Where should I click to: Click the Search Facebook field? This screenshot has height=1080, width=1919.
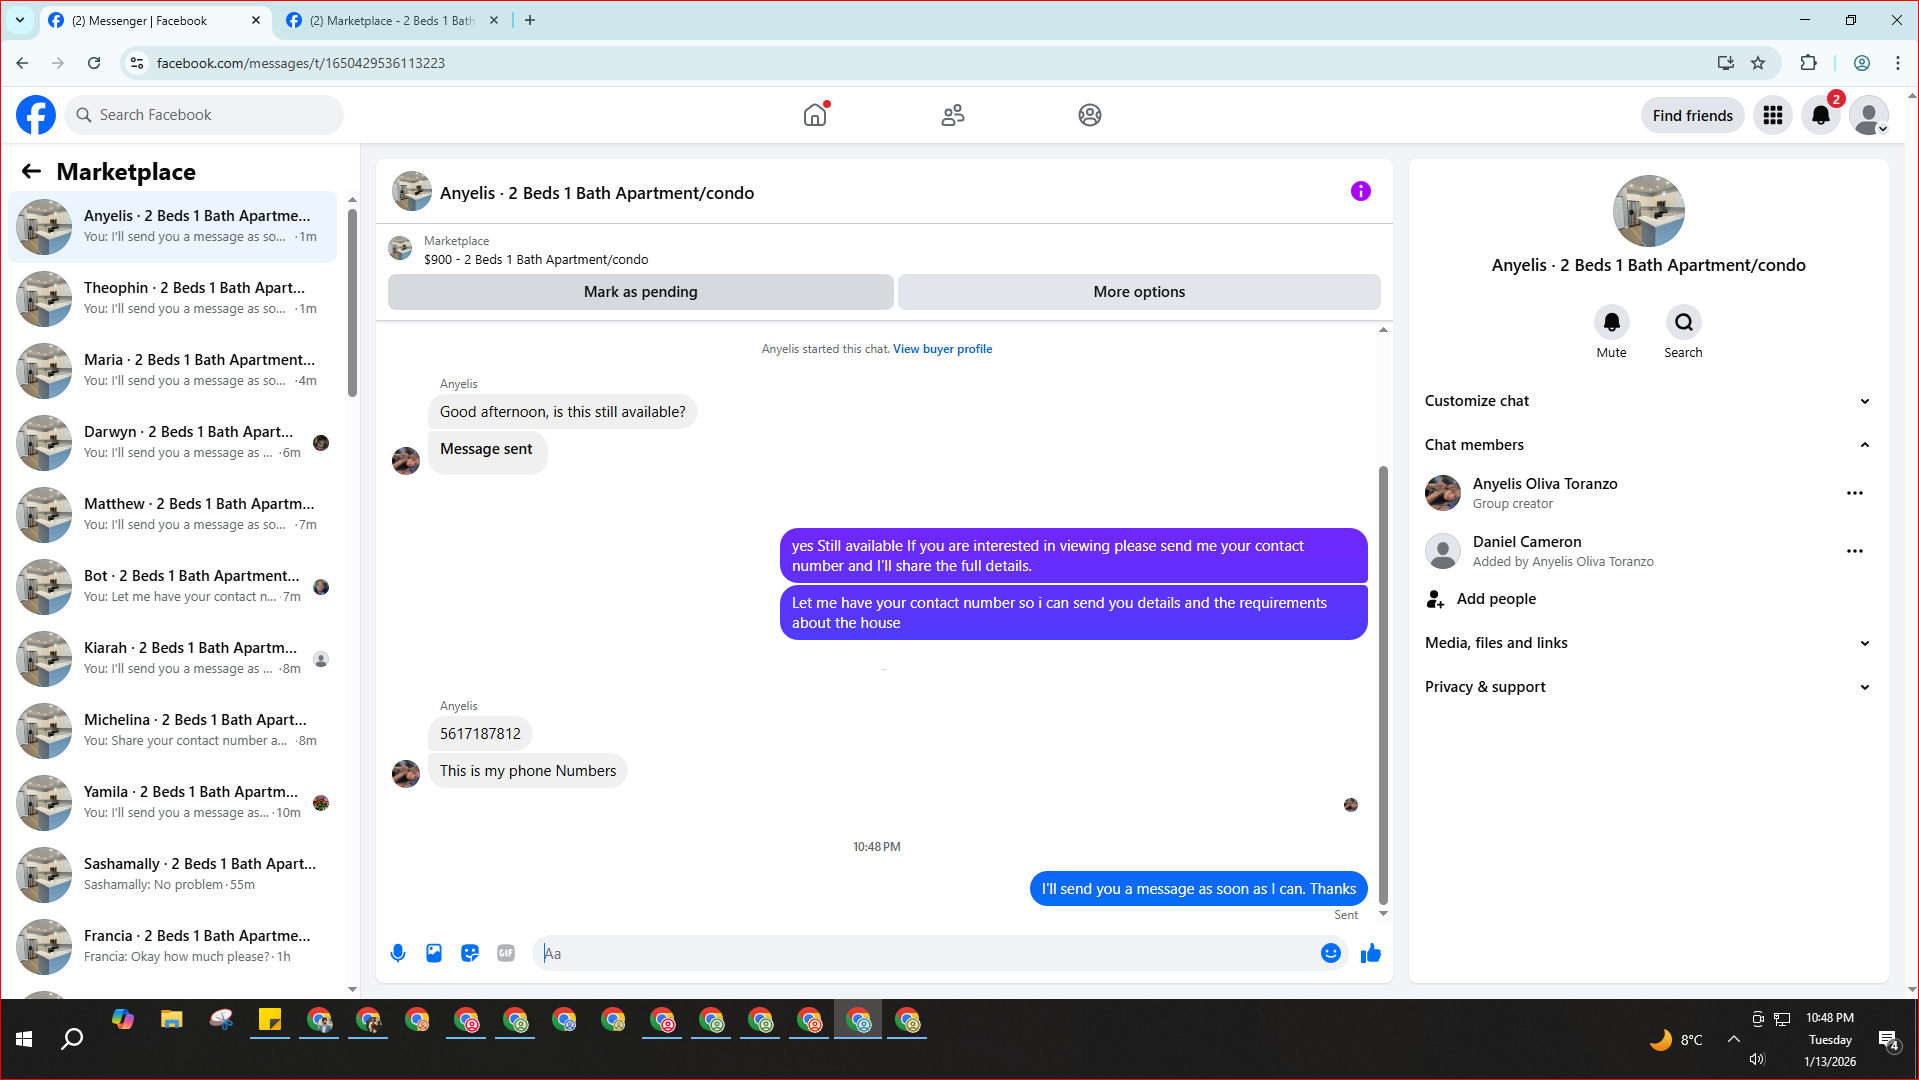[204, 115]
